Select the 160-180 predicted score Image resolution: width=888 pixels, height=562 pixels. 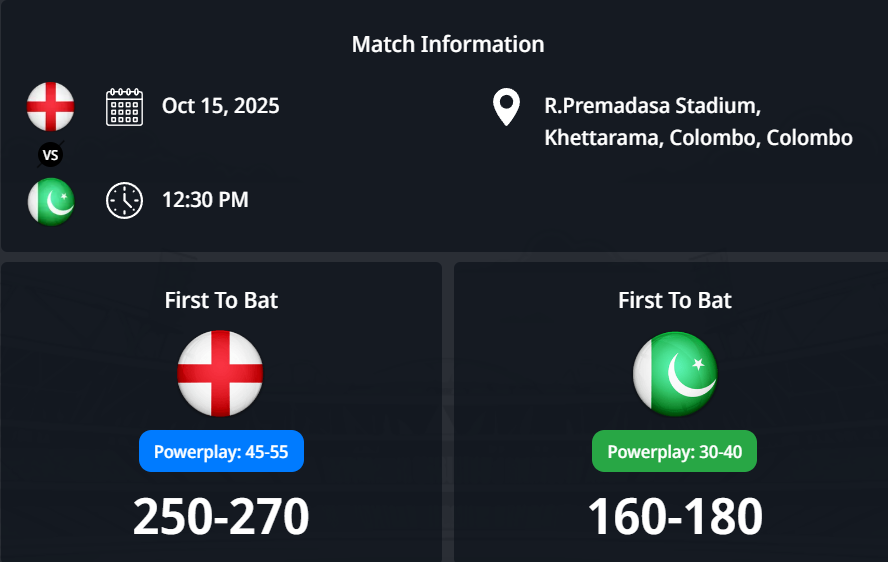point(675,516)
